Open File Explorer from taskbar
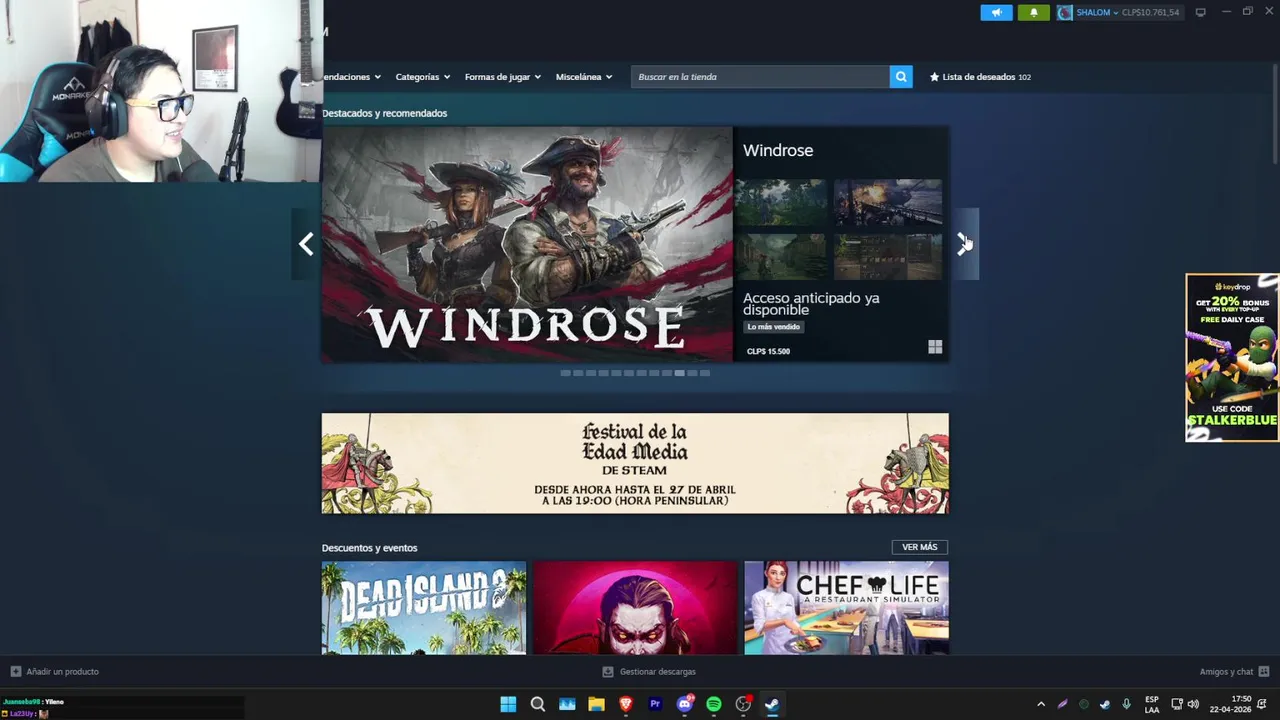The width and height of the screenshot is (1280, 720). (x=596, y=704)
